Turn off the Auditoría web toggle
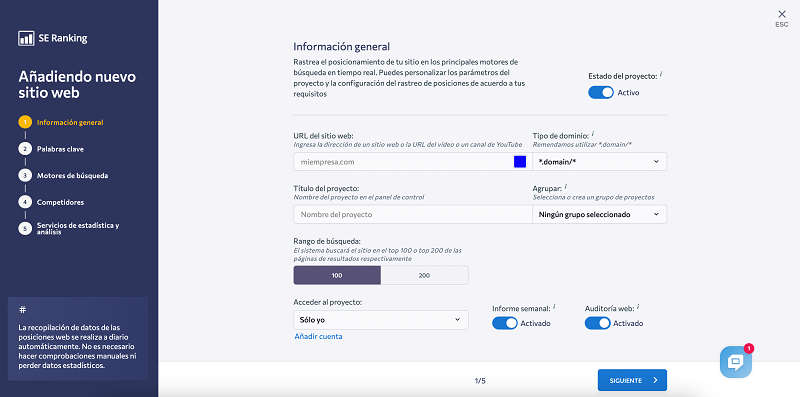This screenshot has height=397, width=800. (x=597, y=323)
